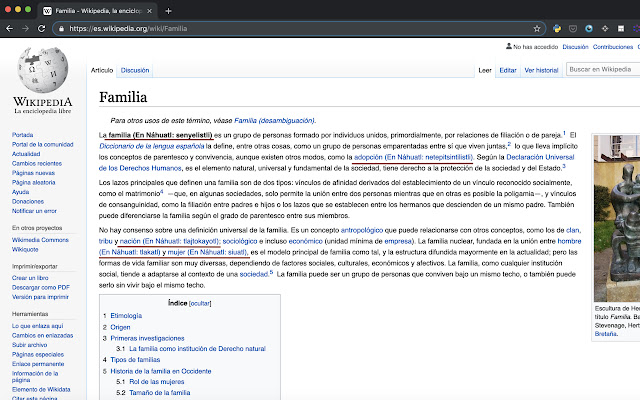
Task: Open the Contribuciones link at top
Action: (x=612, y=46)
